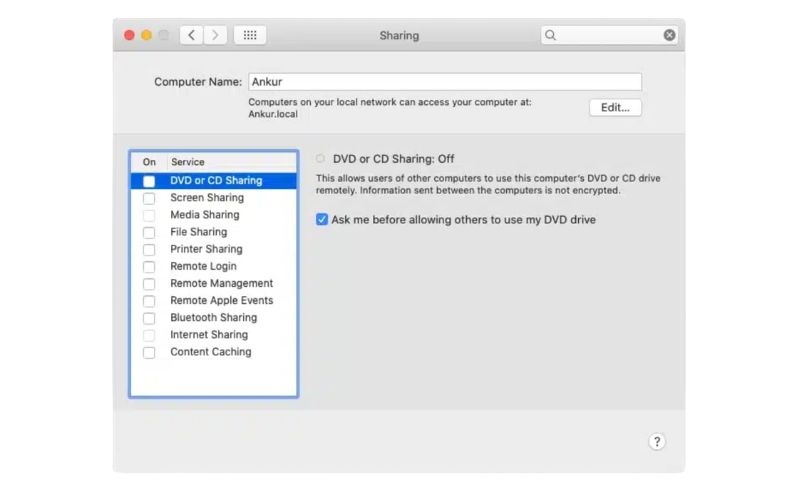
Task: Turn on the File Sharing checkbox
Action: pos(149,233)
